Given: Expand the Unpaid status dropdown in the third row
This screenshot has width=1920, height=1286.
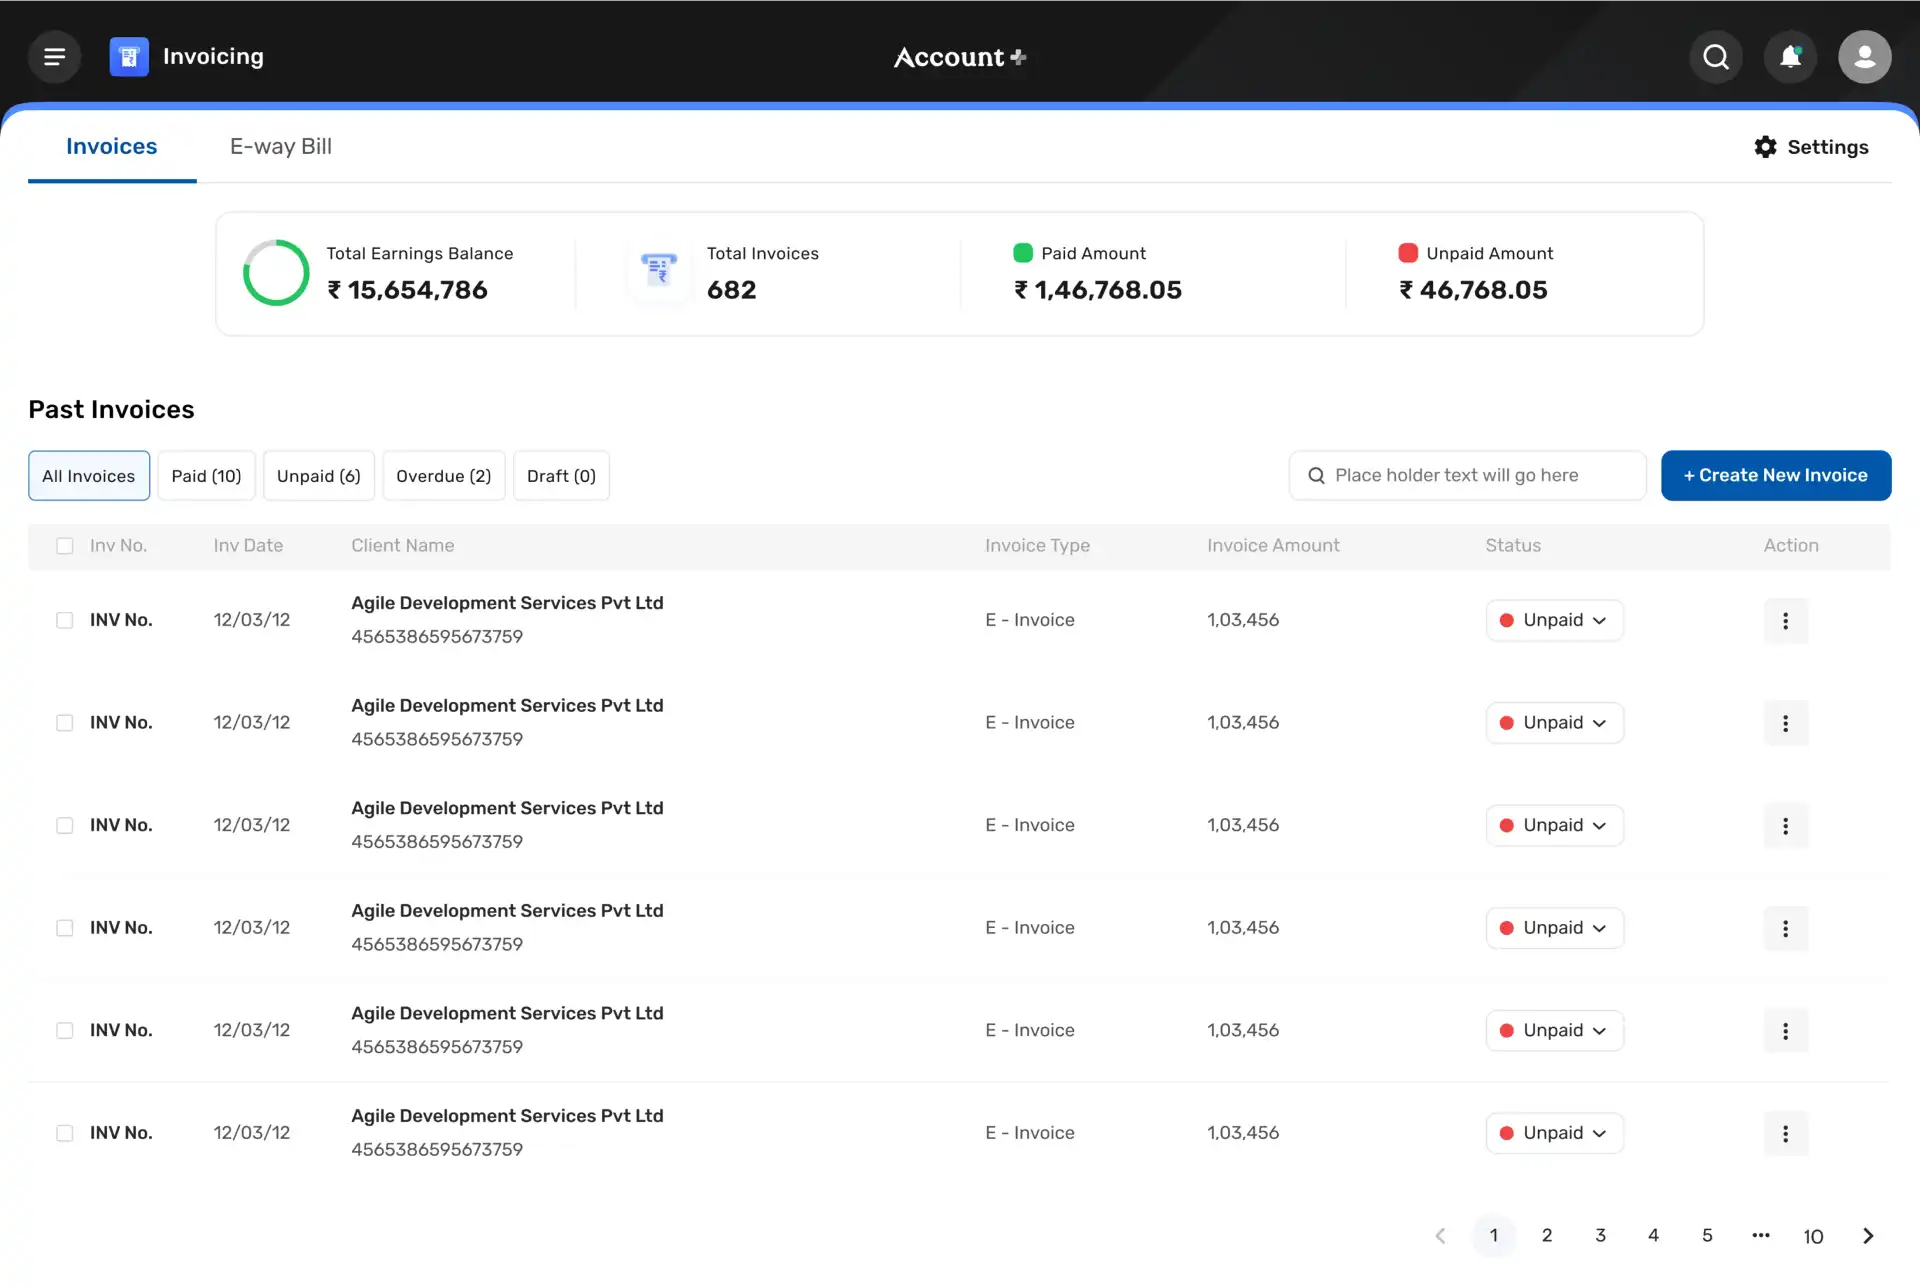Looking at the screenshot, I should coord(1554,826).
